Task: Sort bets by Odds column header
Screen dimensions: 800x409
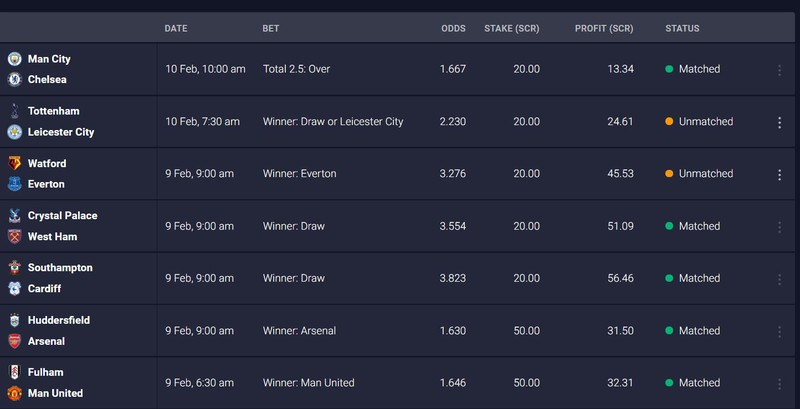Action: point(453,28)
